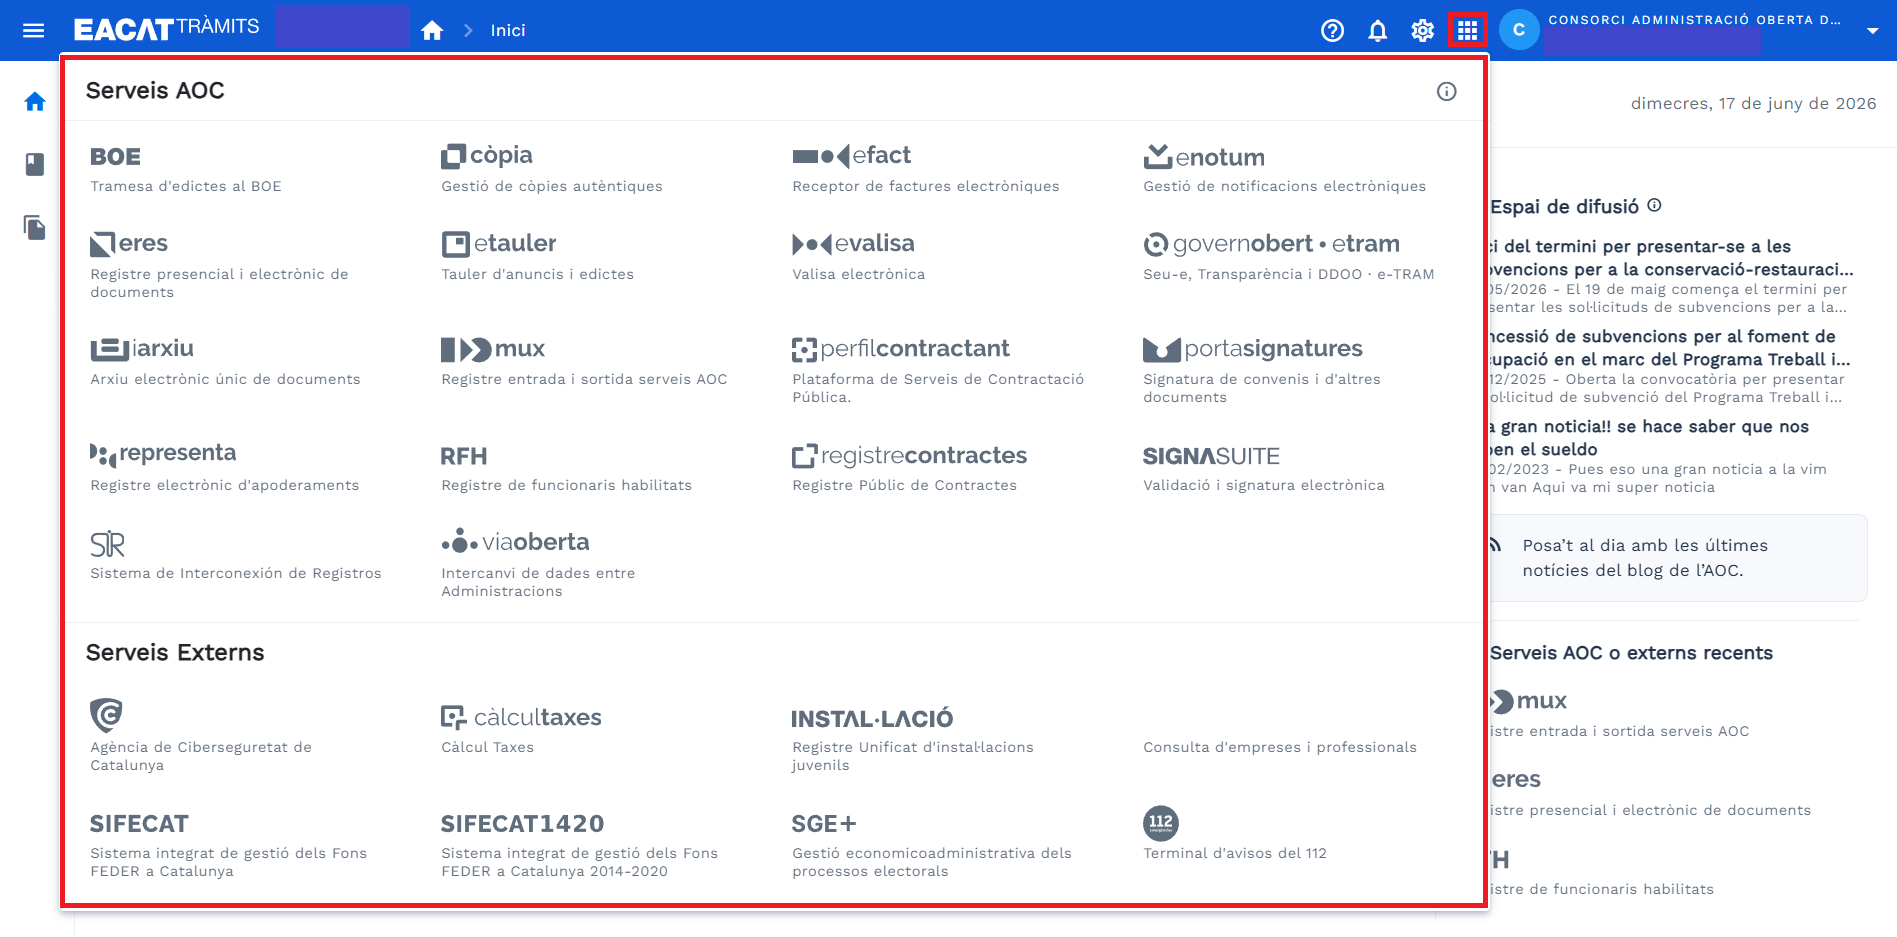The image size is (1897, 937).
Task: Open settings gear icon in header
Action: [x=1422, y=30]
